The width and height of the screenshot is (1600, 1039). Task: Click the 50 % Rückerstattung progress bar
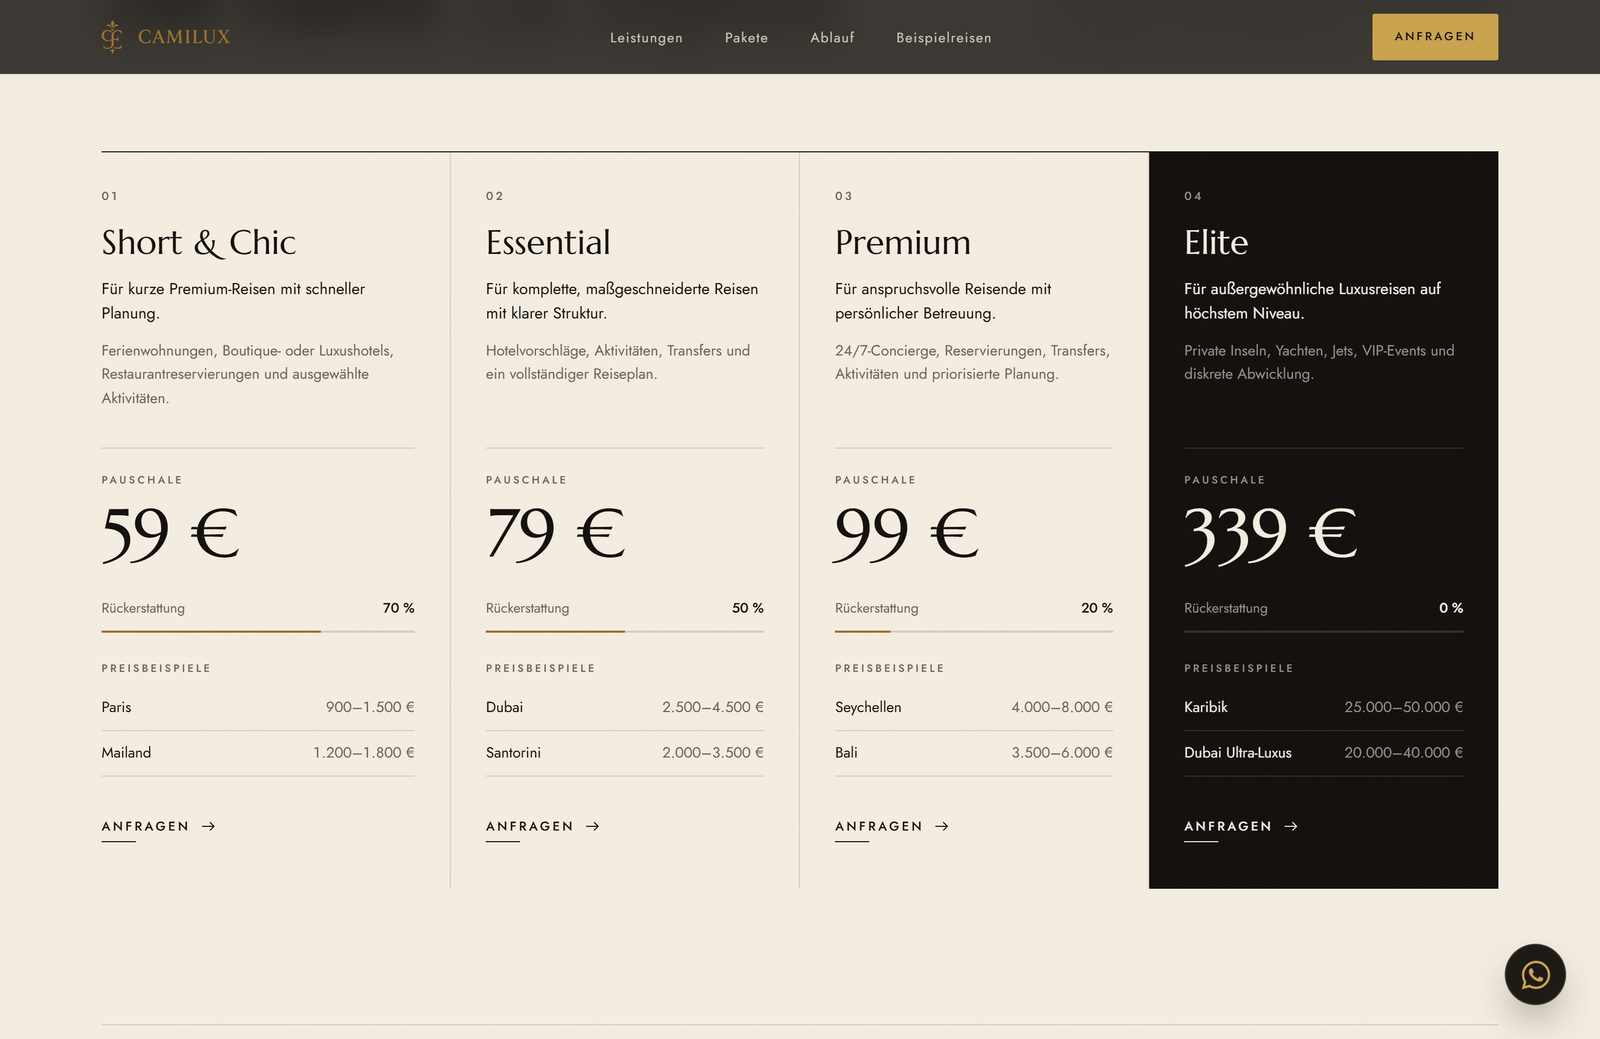click(624, 631)
